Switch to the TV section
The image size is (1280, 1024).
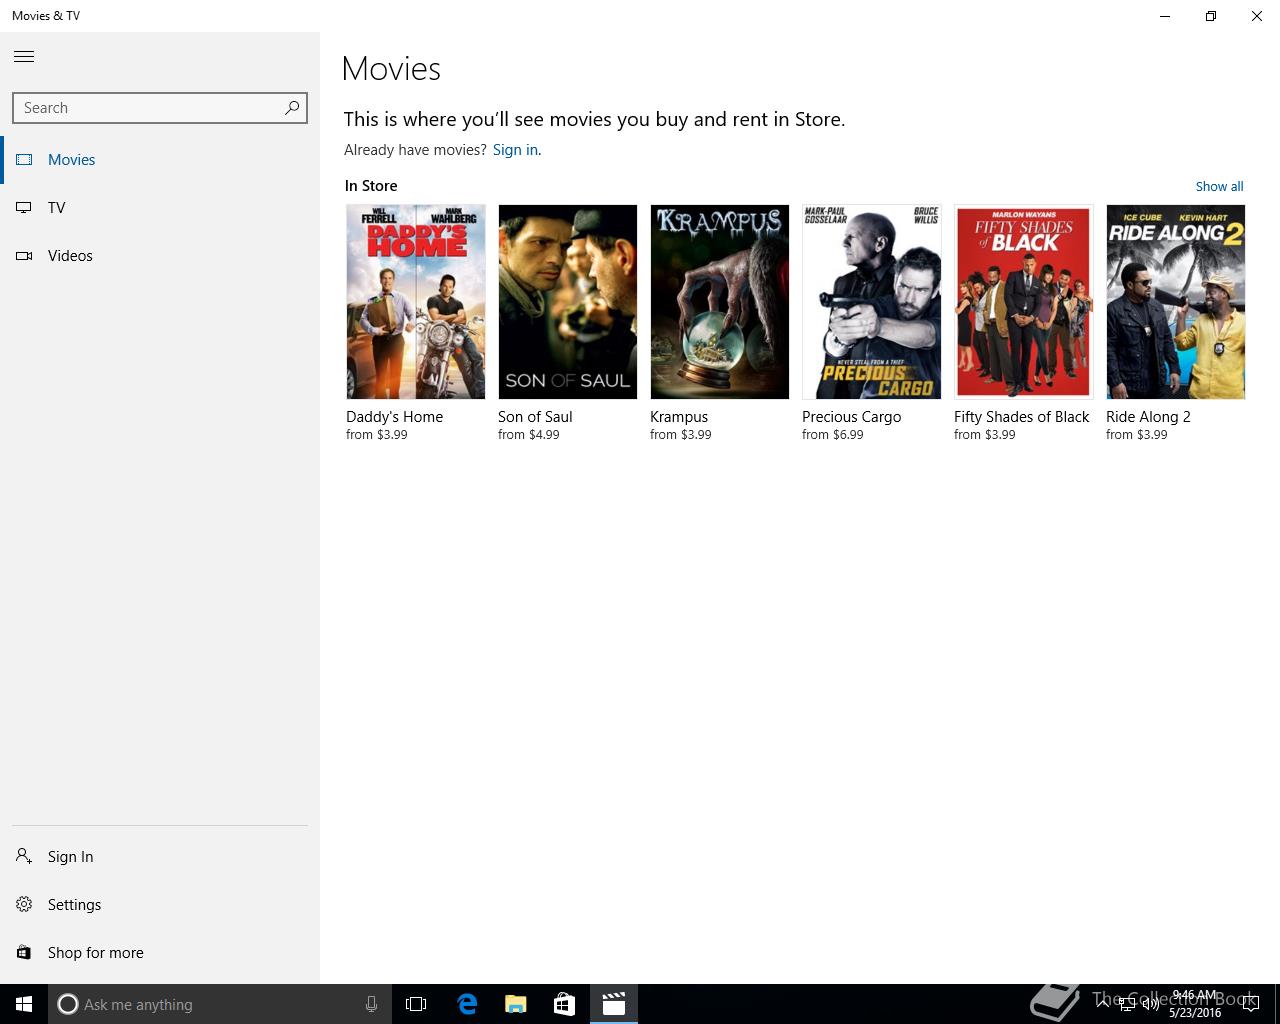pyautogui.click(x=56, y=207)
